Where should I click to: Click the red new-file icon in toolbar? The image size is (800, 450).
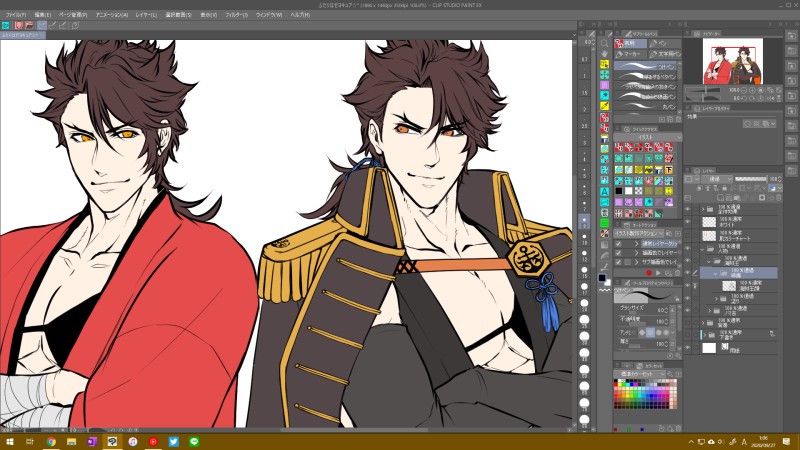[19, 25]
